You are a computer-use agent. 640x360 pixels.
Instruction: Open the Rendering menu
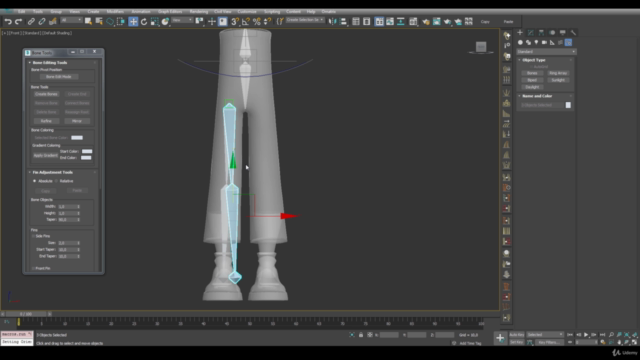(199, 12)
